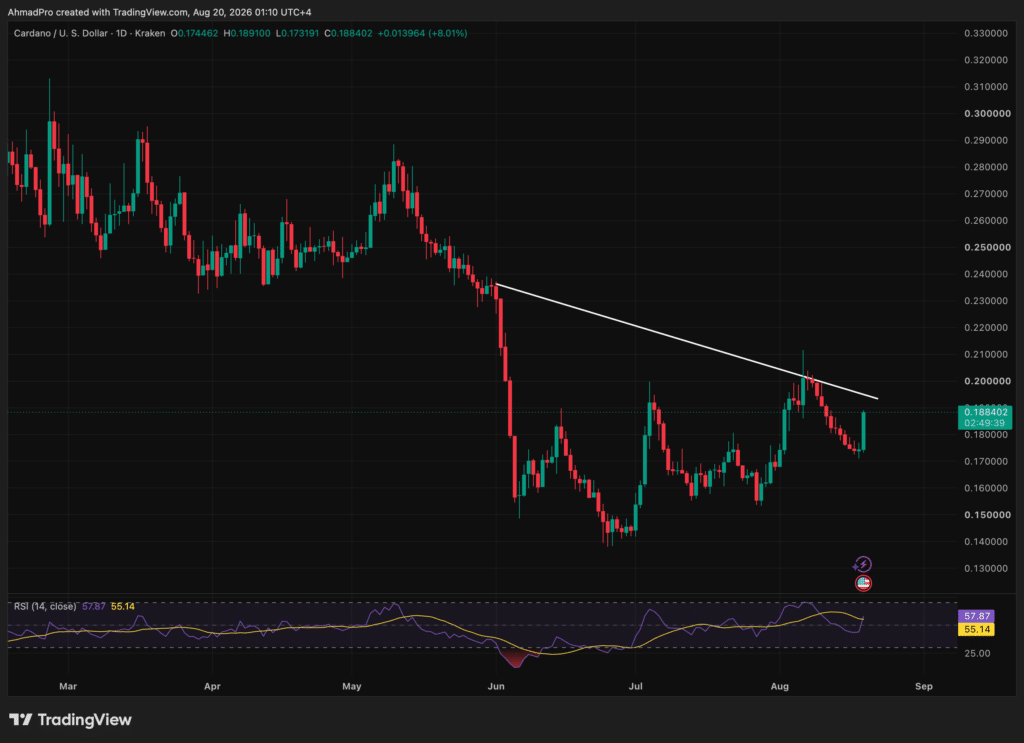Click the May label on time axis
This screenshot has width=1024, height=743.
click(351, 686)
